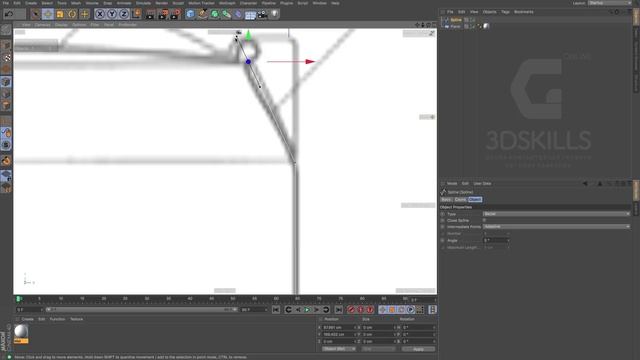The image size is (640, 360).
Task: Toggle Position keyframe recording
Action: (x=382, y=310)
